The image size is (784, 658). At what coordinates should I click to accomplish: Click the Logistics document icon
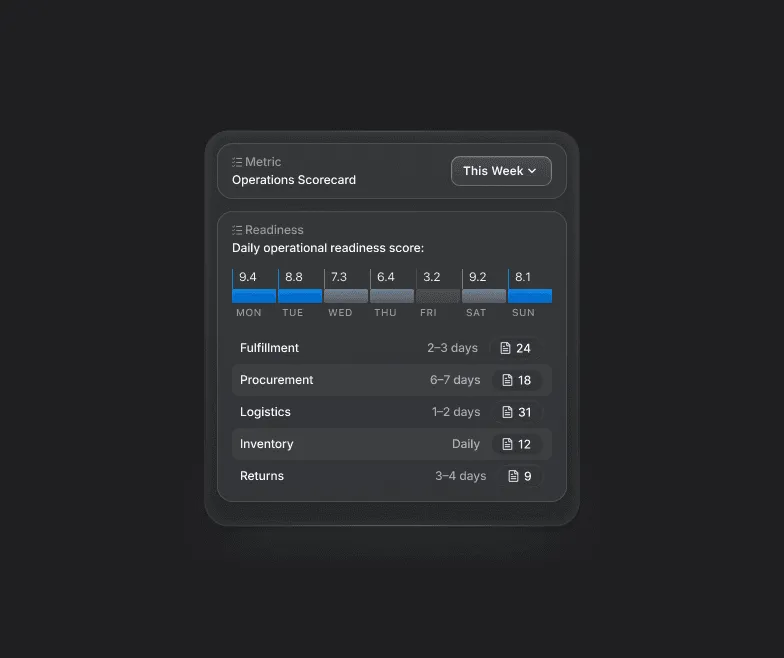508,412
